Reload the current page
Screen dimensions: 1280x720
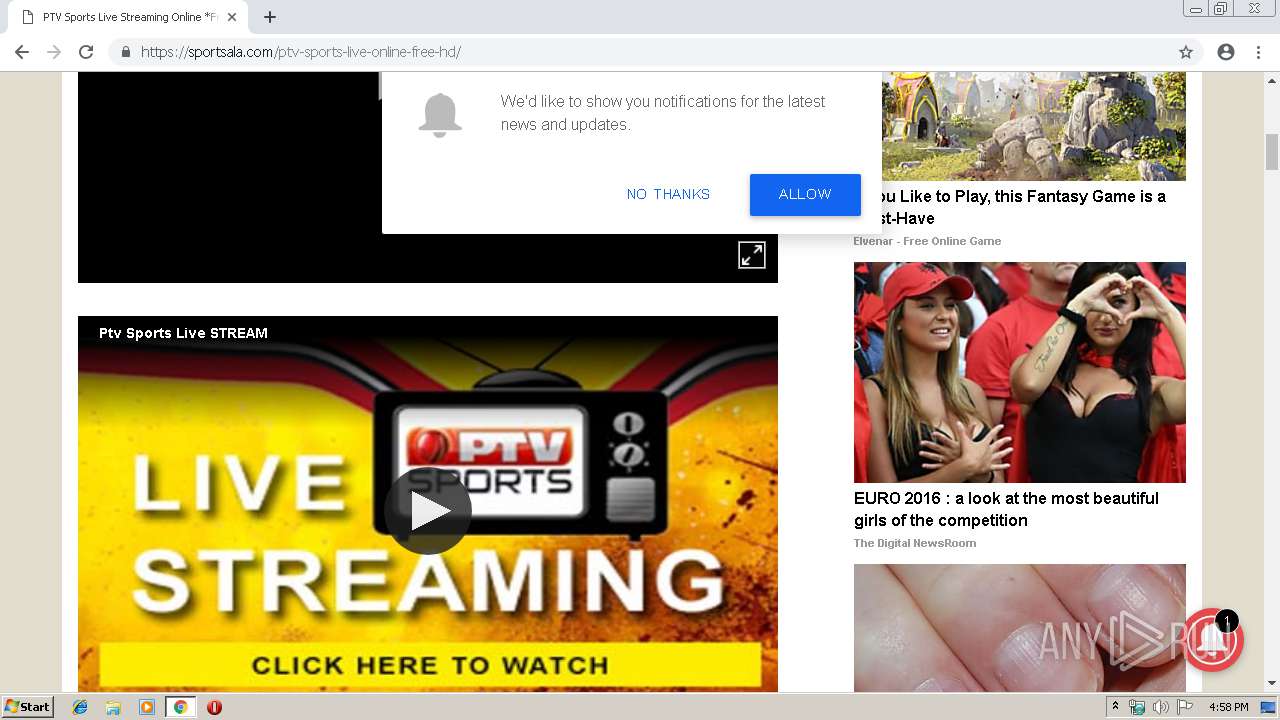[86, 52]
